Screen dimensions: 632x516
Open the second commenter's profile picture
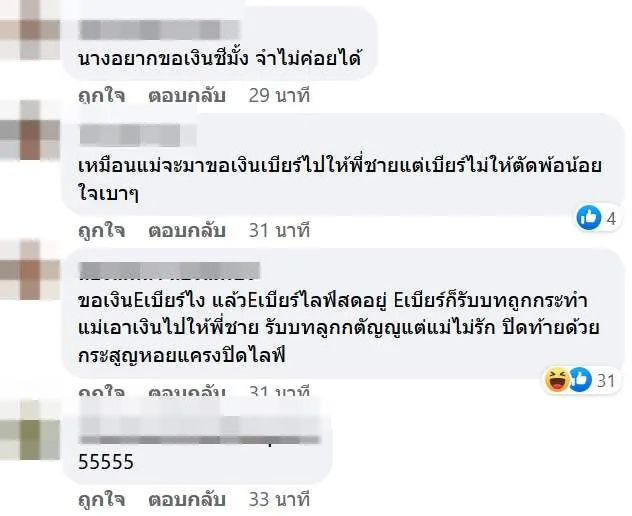tap(29, 130)
